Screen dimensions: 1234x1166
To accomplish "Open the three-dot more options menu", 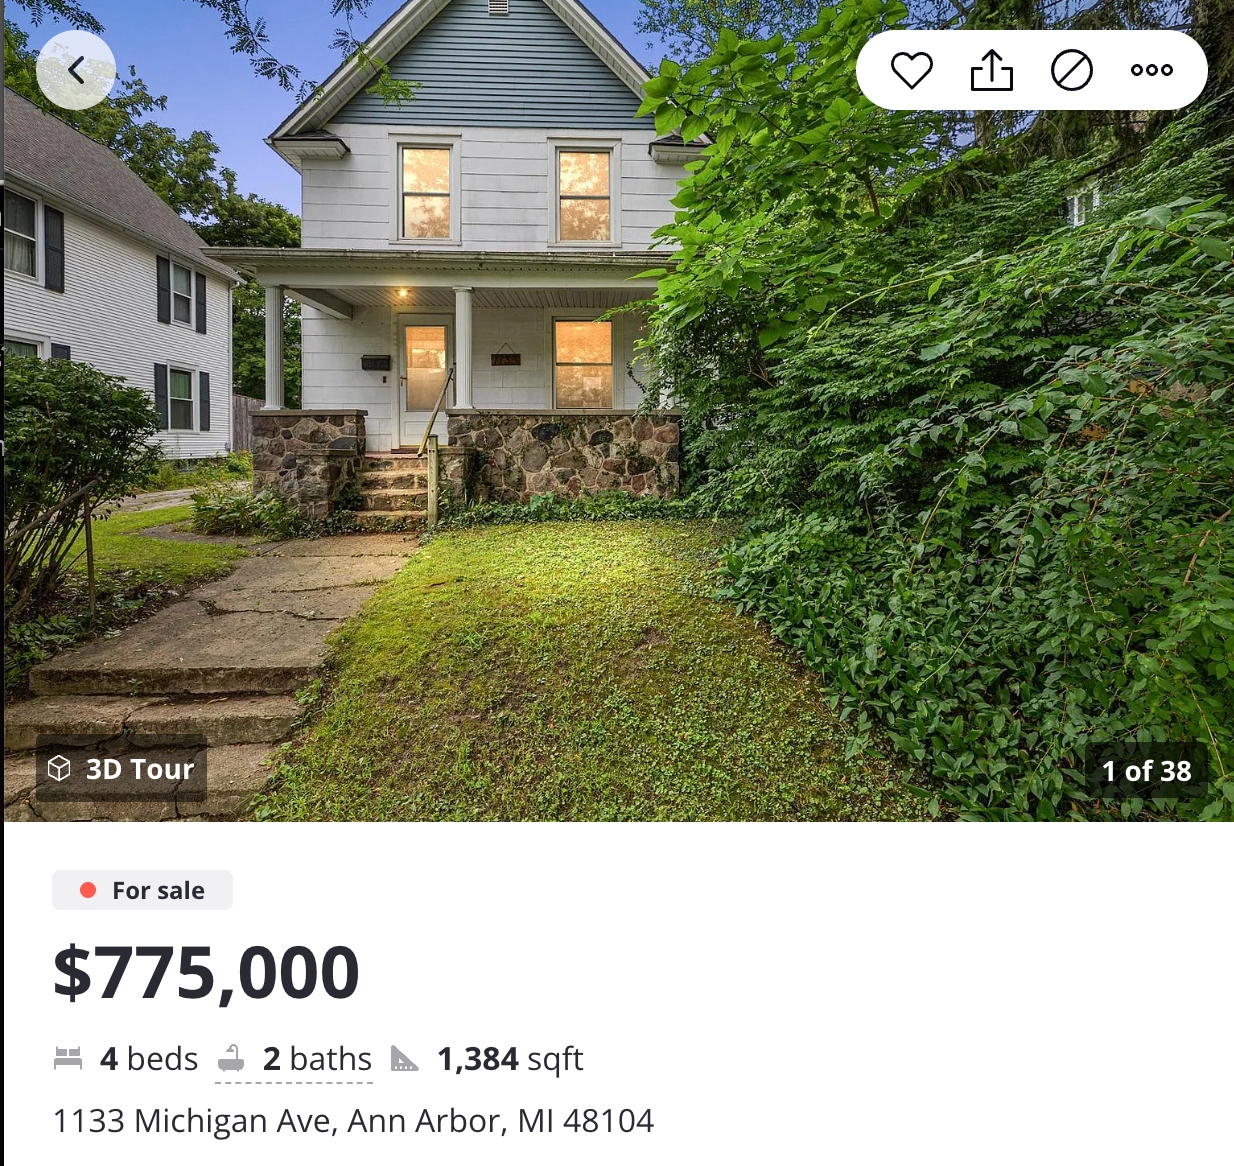I will point(1152,70).
